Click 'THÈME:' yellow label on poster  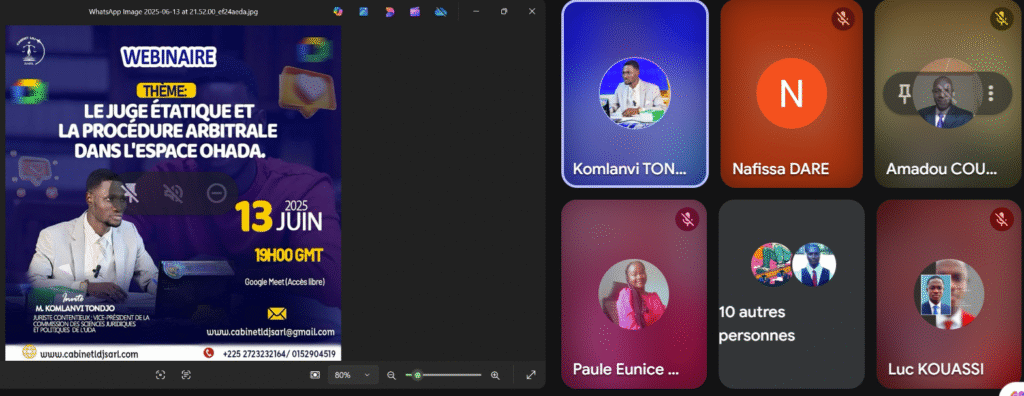pyautogui.click(x=166, y=91)
